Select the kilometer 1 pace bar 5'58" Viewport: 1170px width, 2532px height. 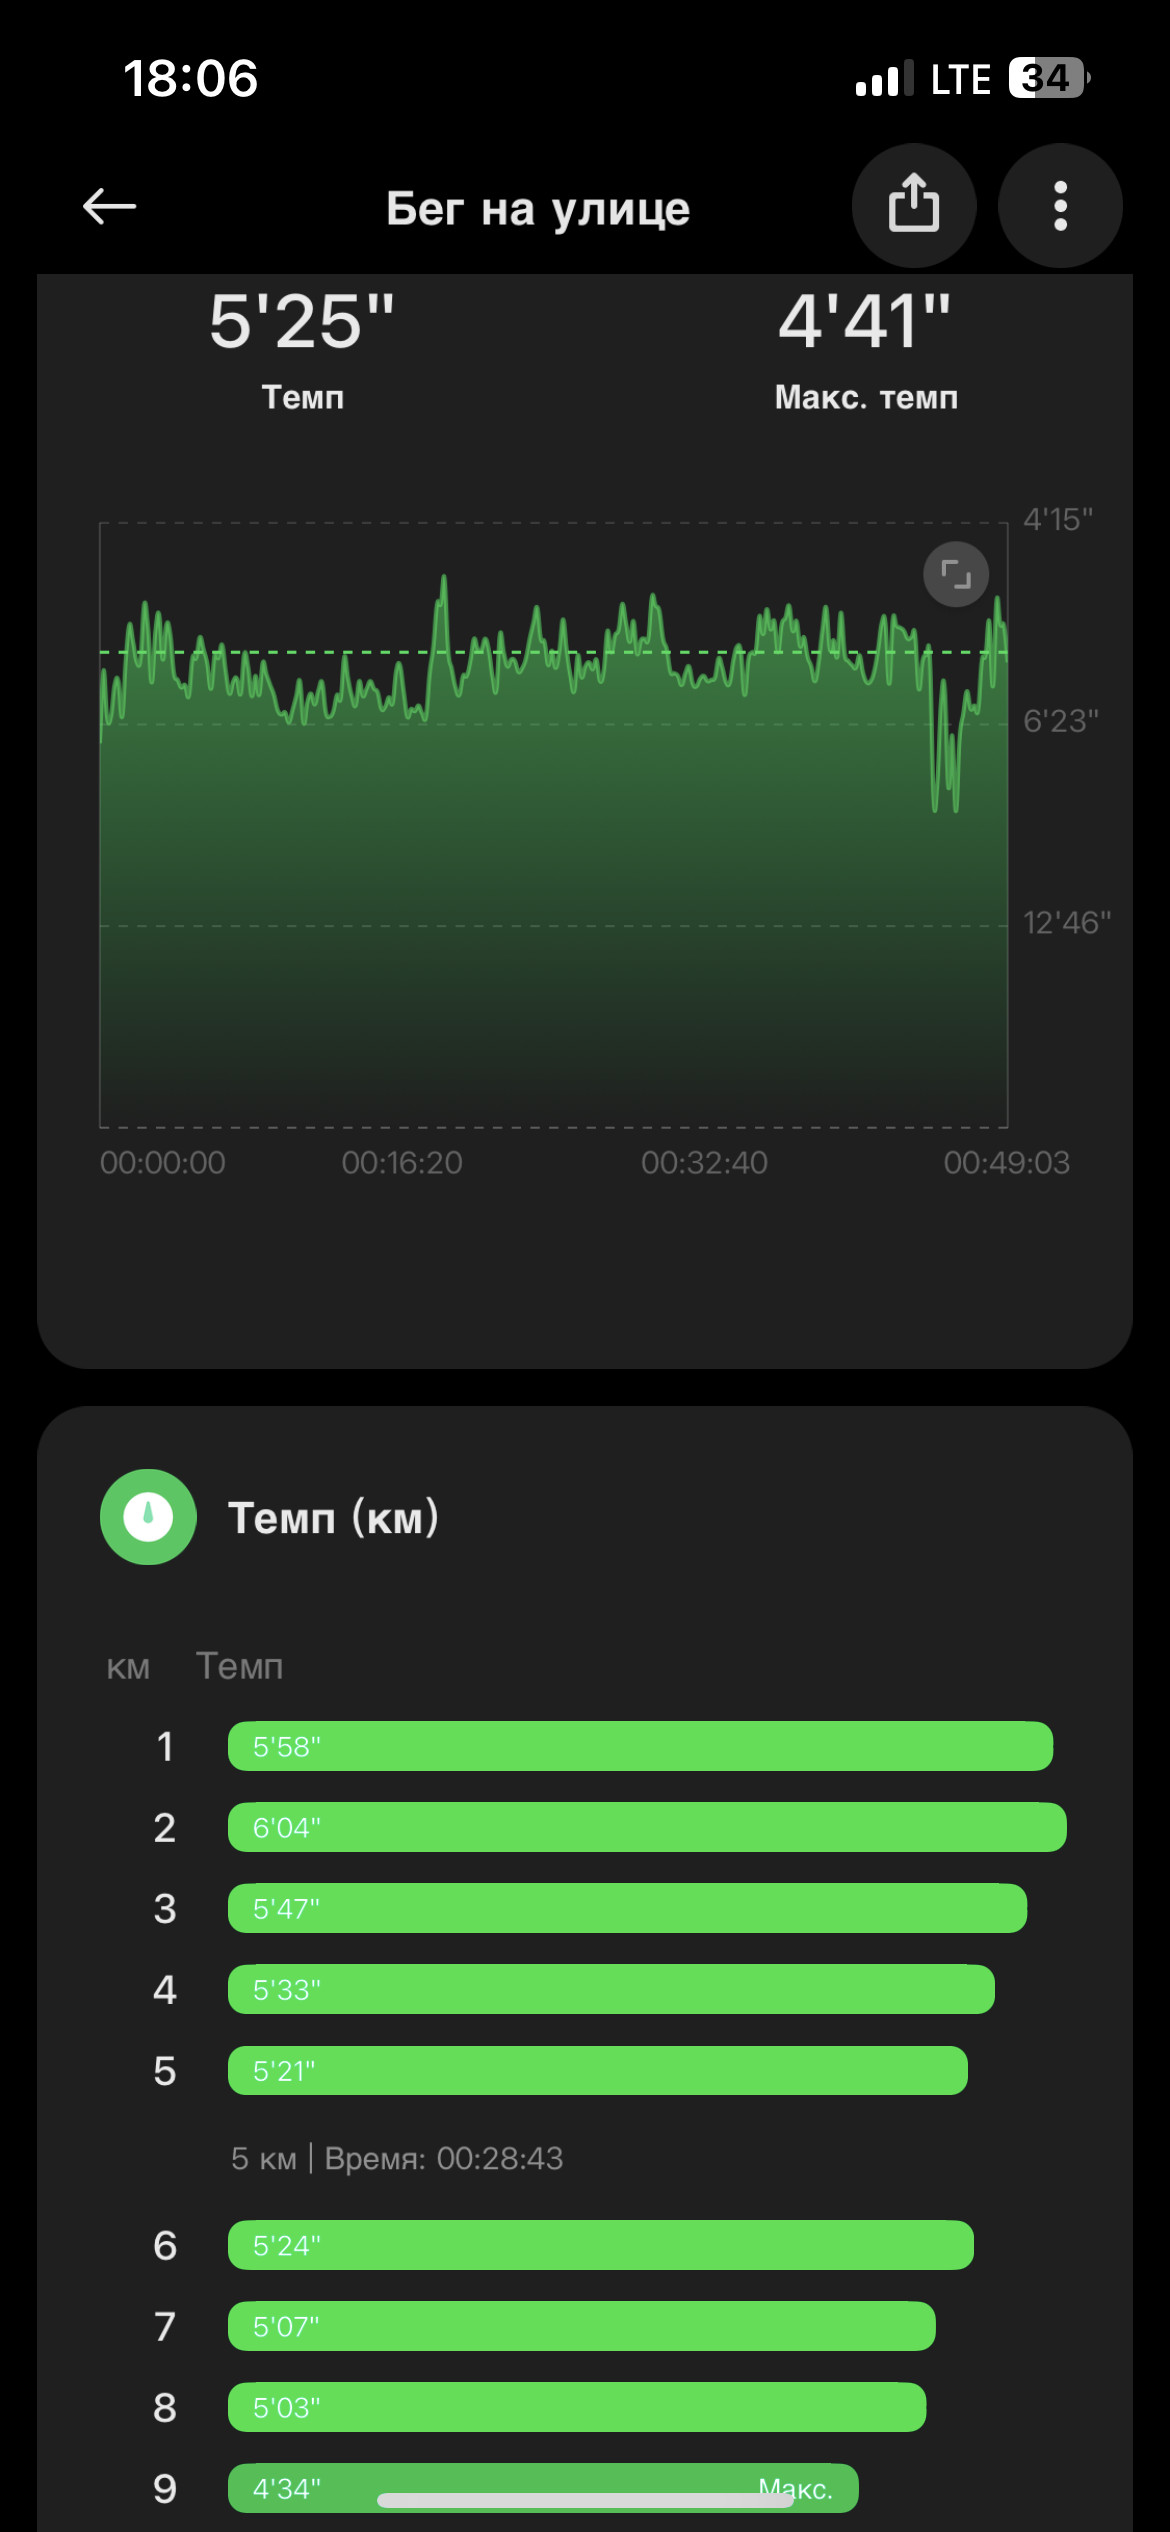click(x=640, y=1746)
